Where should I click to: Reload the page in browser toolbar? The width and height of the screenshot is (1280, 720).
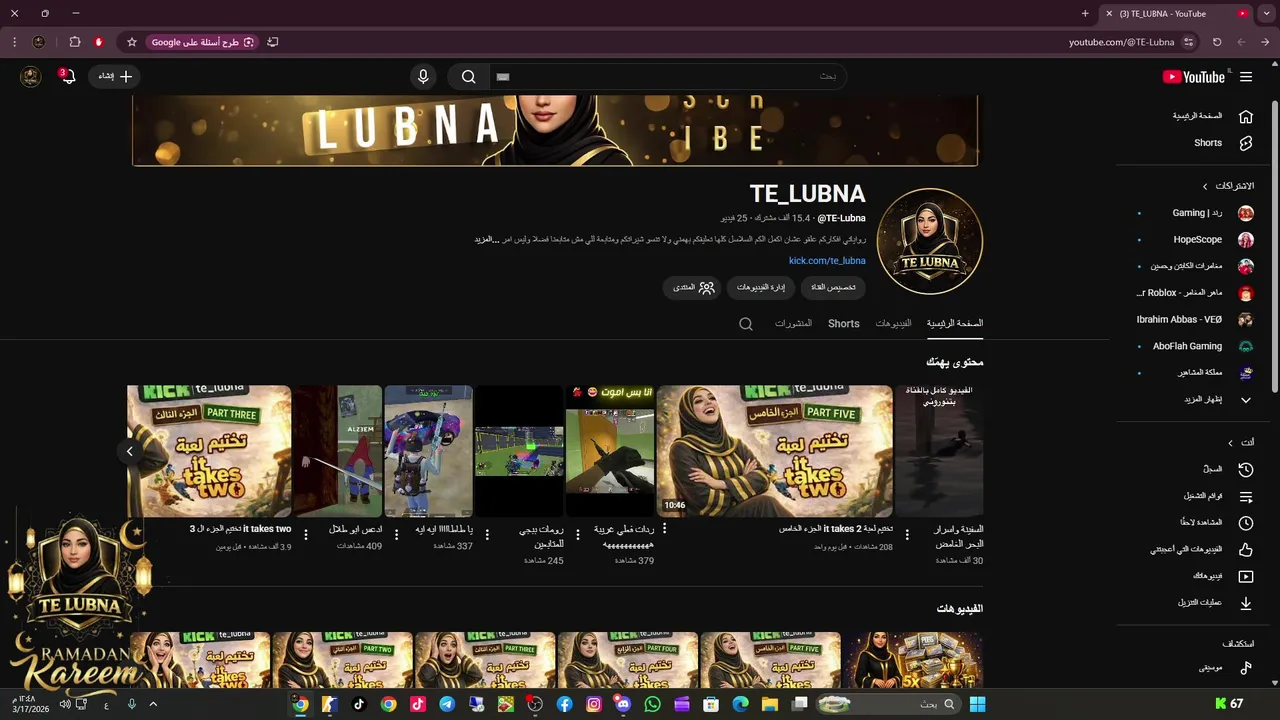[1217, 42]
